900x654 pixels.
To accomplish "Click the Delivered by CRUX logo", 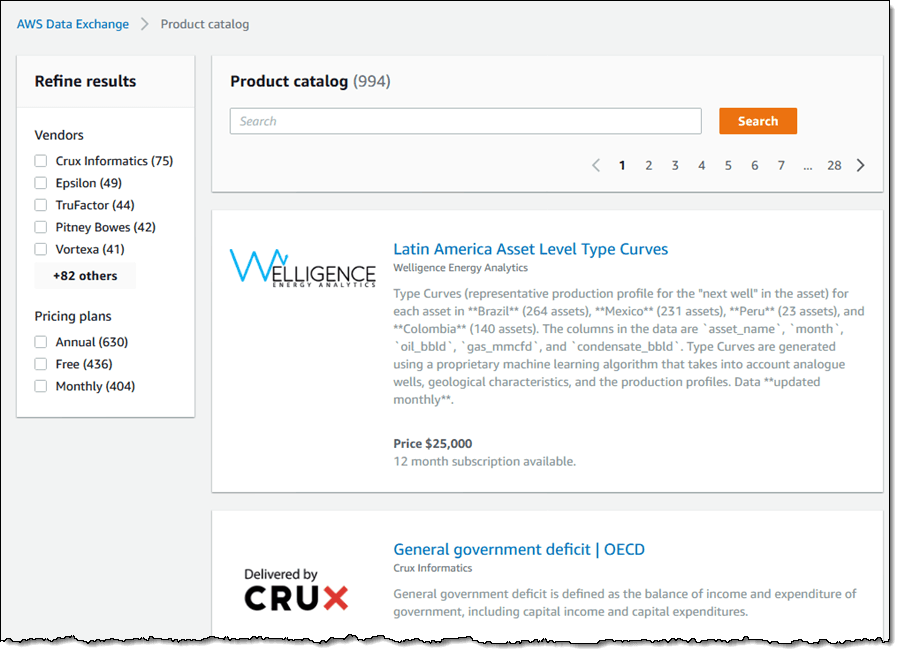I will click(x=296, y=589).
